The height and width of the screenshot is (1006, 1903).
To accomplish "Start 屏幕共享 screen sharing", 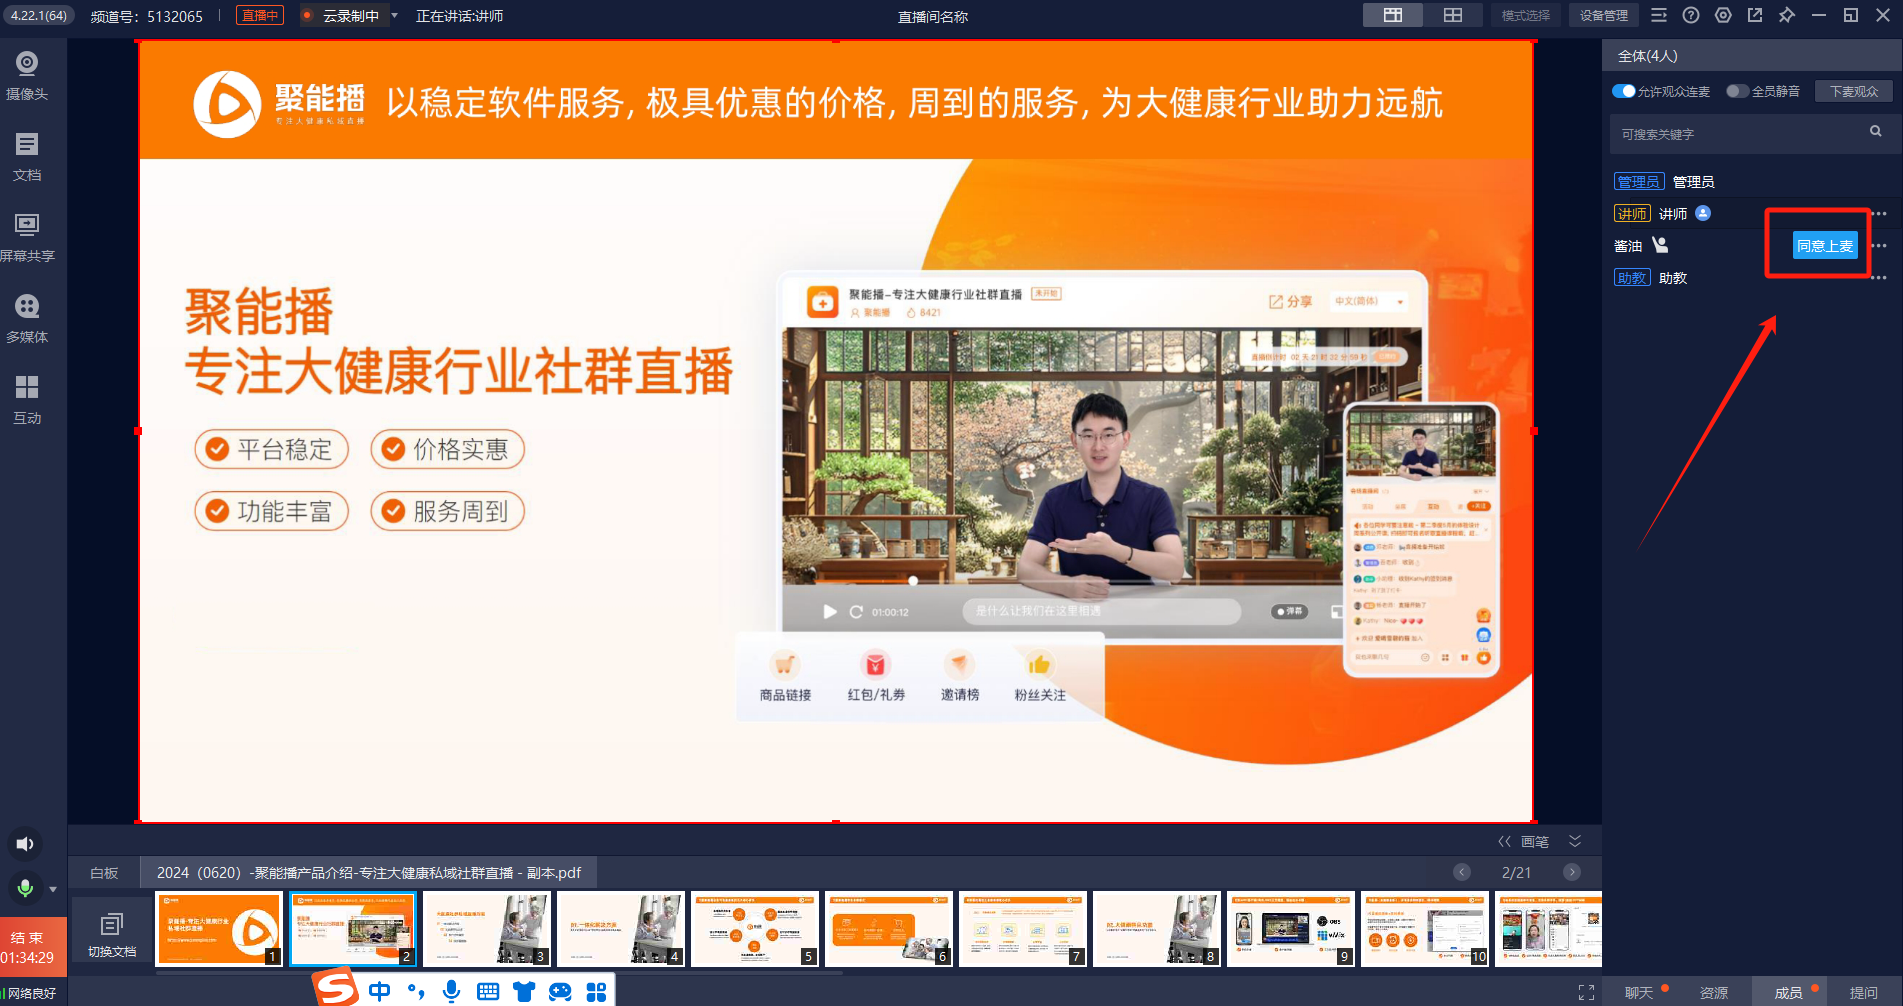I will coord(27,238).
